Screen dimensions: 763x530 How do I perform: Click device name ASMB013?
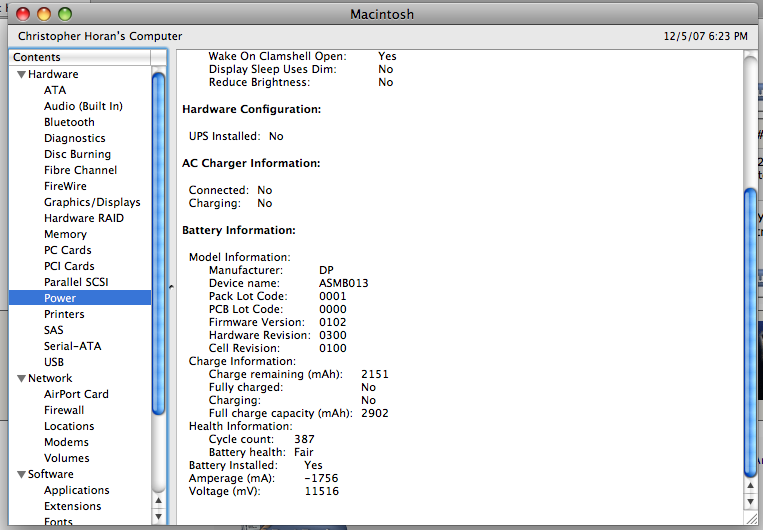(x=344, y=283)
